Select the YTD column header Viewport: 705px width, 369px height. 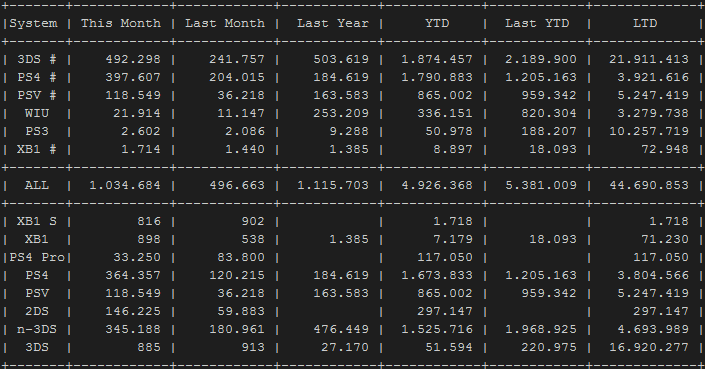click(437, 23)
